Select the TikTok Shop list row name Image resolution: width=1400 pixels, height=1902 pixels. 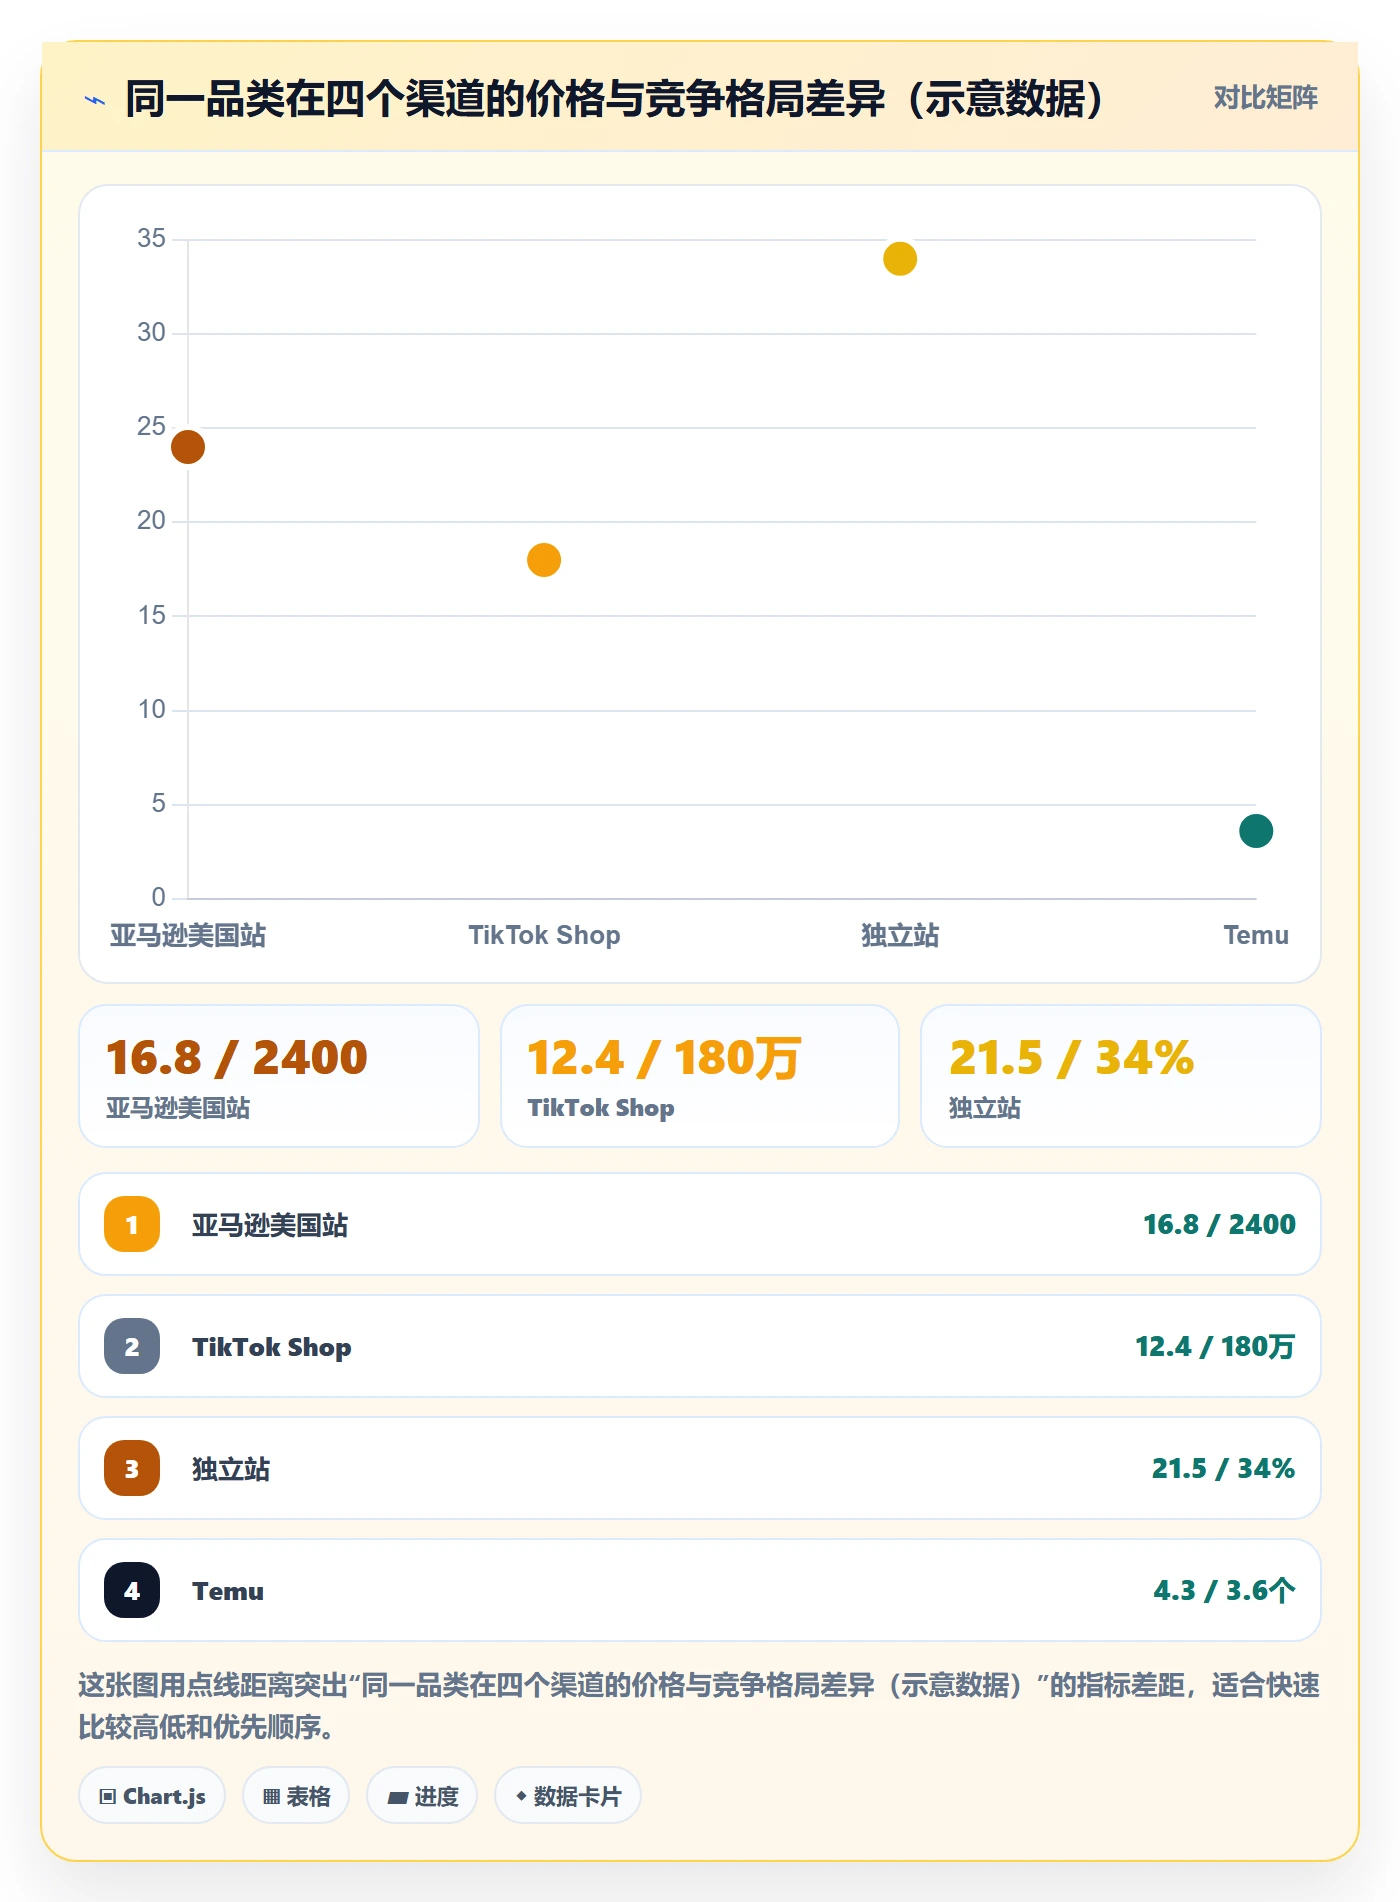(272, 1347)
